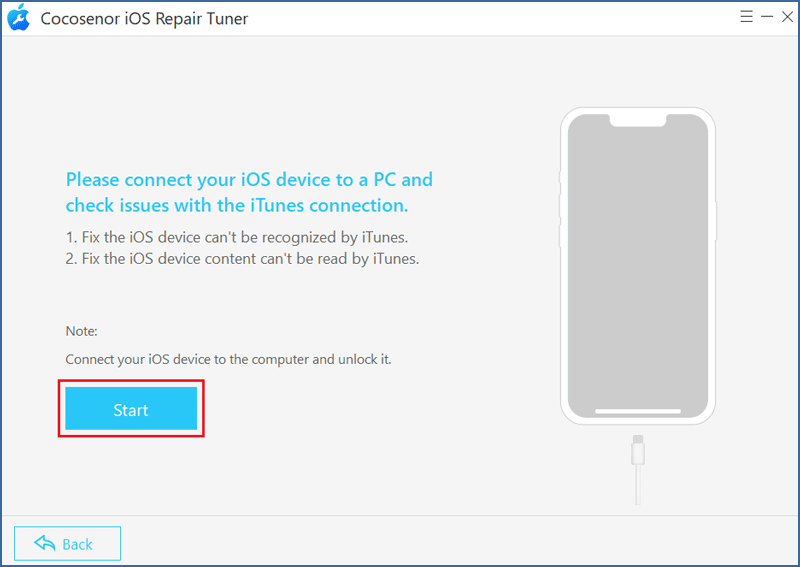Open the hamburger menu in title bar

pos(746,17)
